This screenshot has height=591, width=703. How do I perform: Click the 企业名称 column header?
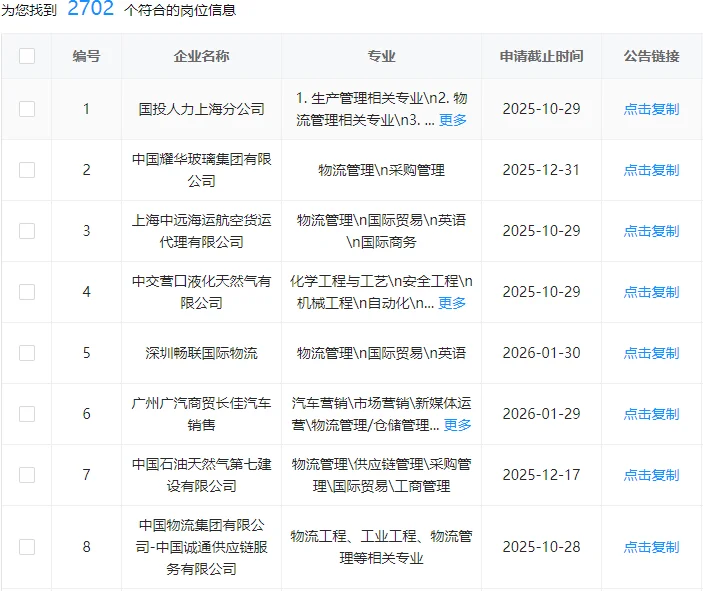click(x=201, y=56)
